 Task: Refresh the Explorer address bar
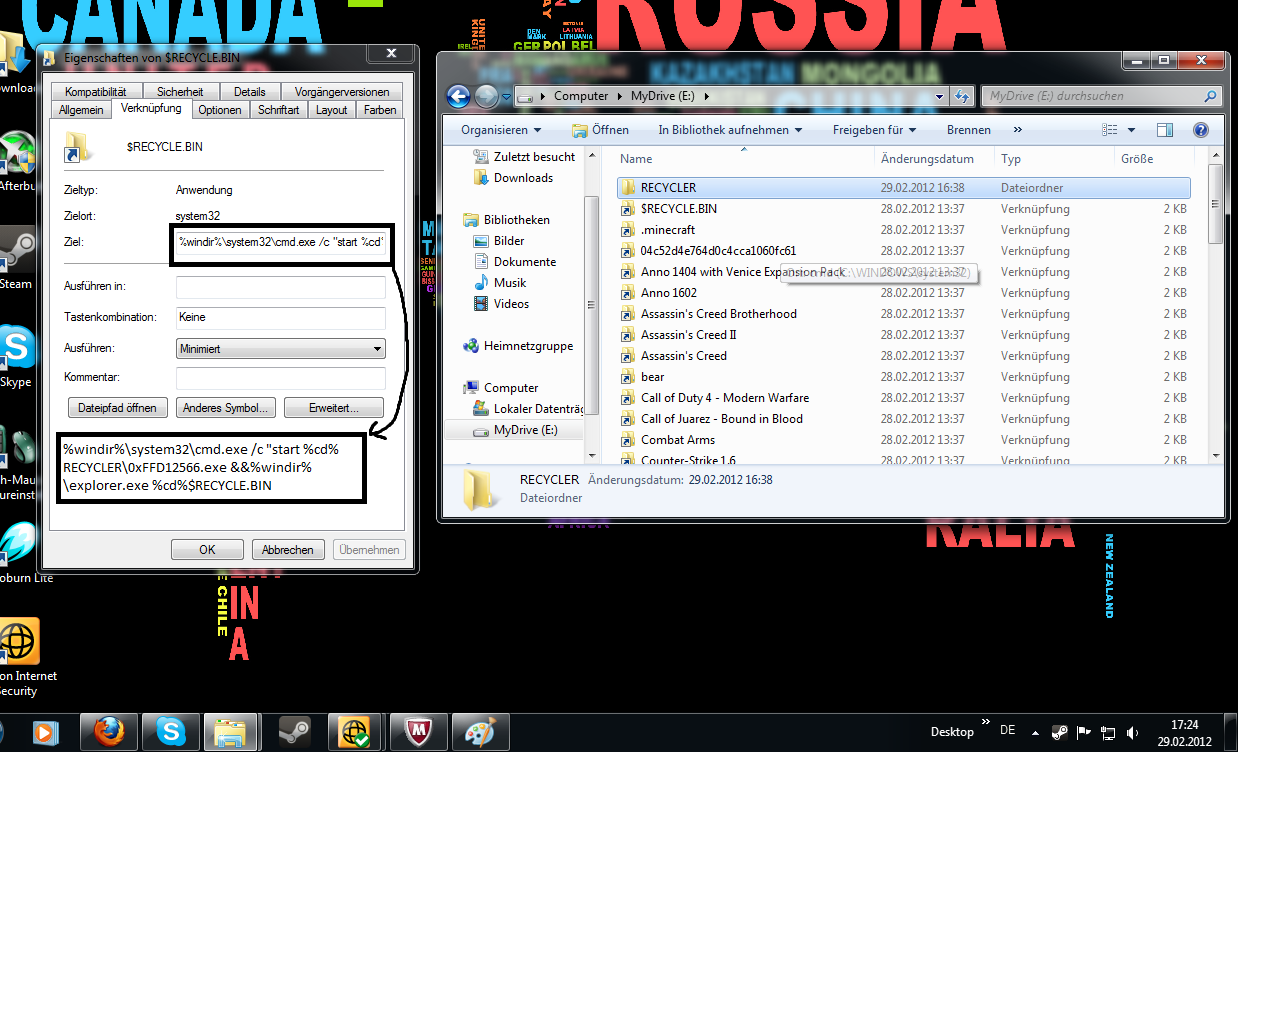pos(962,96)
